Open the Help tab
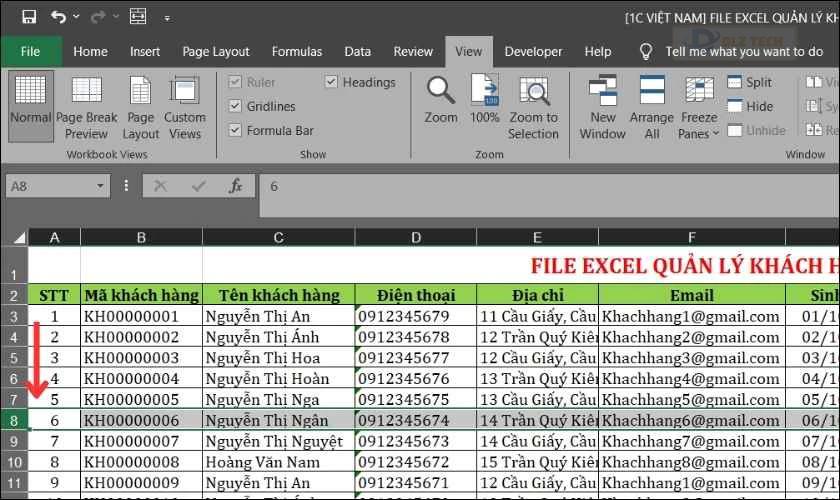Screen dimensions: 840x500 point(598,51)
